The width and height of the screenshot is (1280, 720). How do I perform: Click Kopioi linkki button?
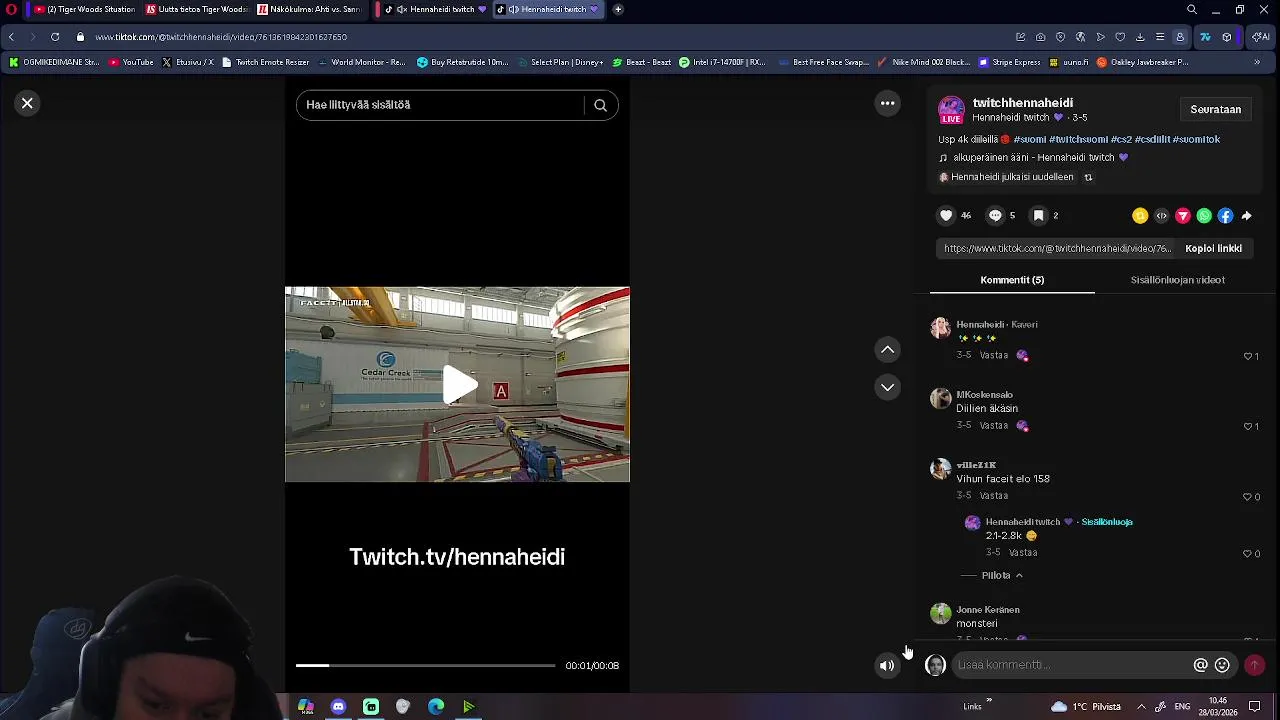tap(1213, 248)
